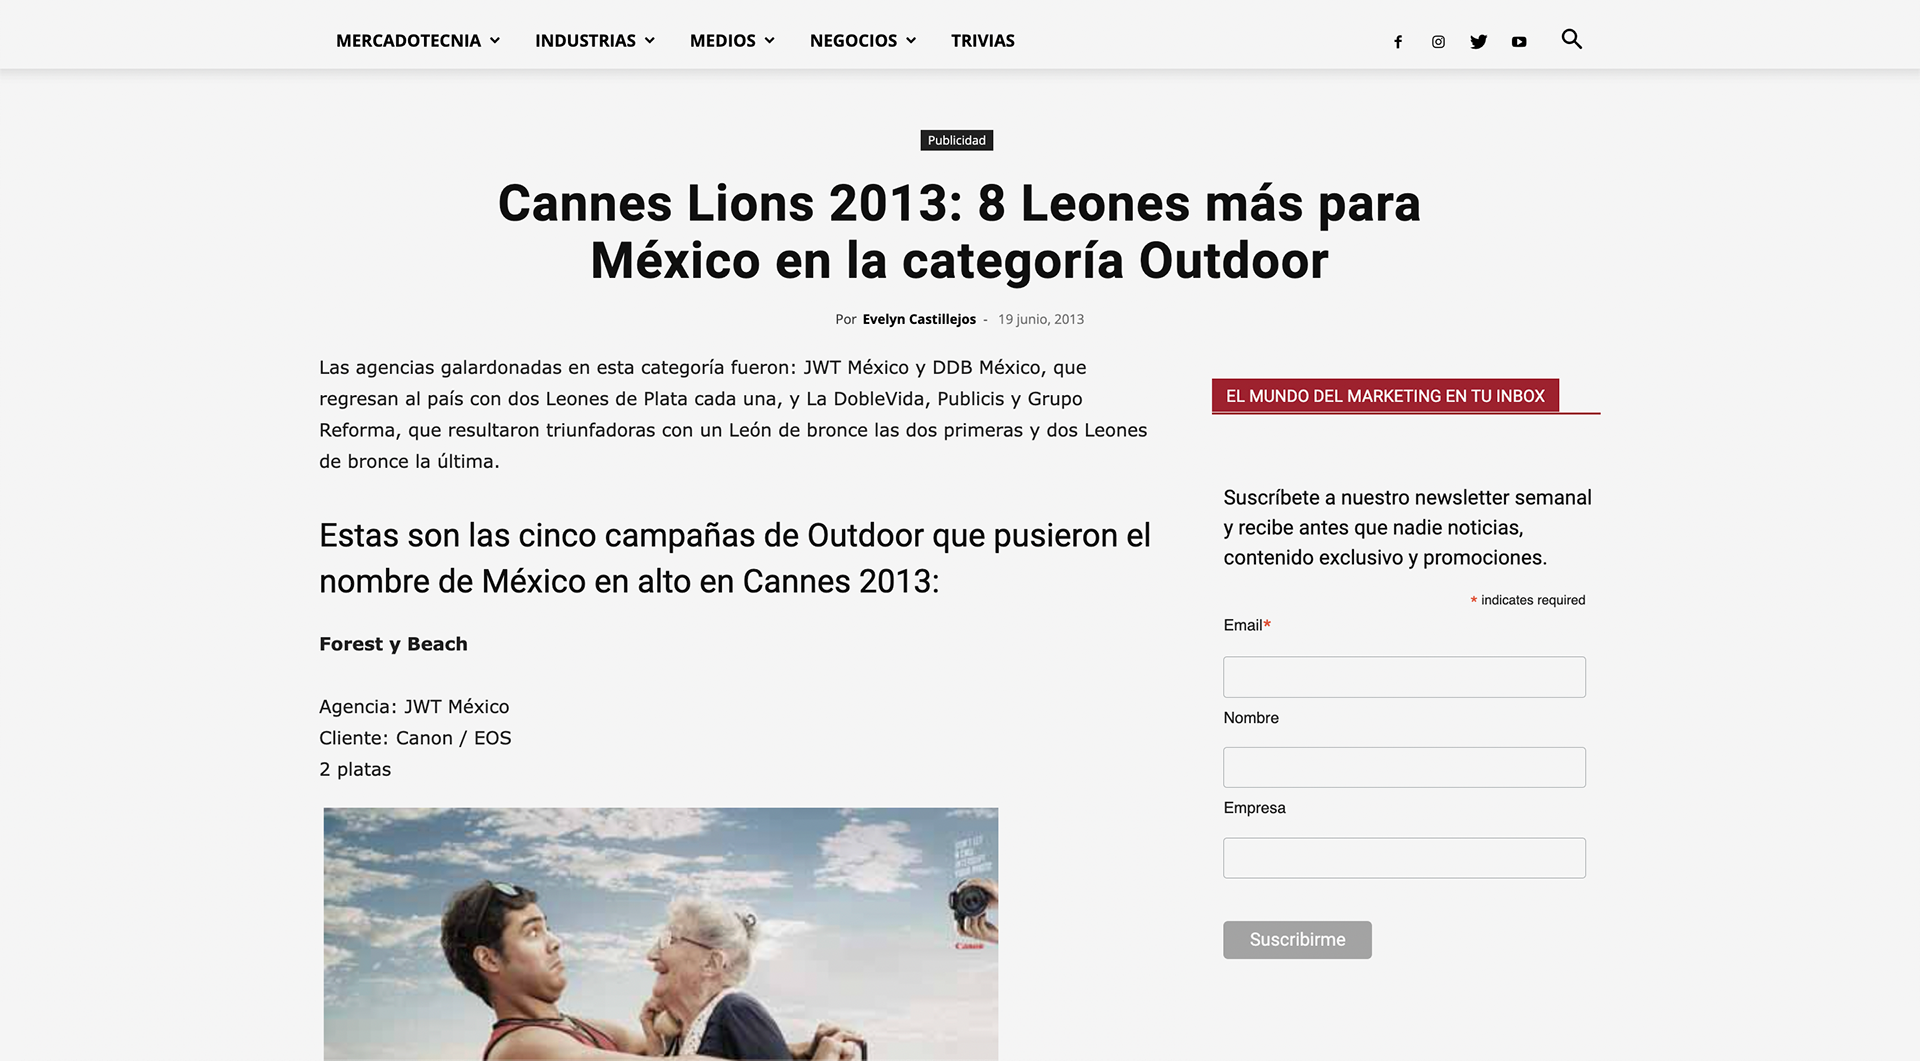Expand the Negocios dropdown arrow
Screen dimensions: 1920x1061
point(911,41)
